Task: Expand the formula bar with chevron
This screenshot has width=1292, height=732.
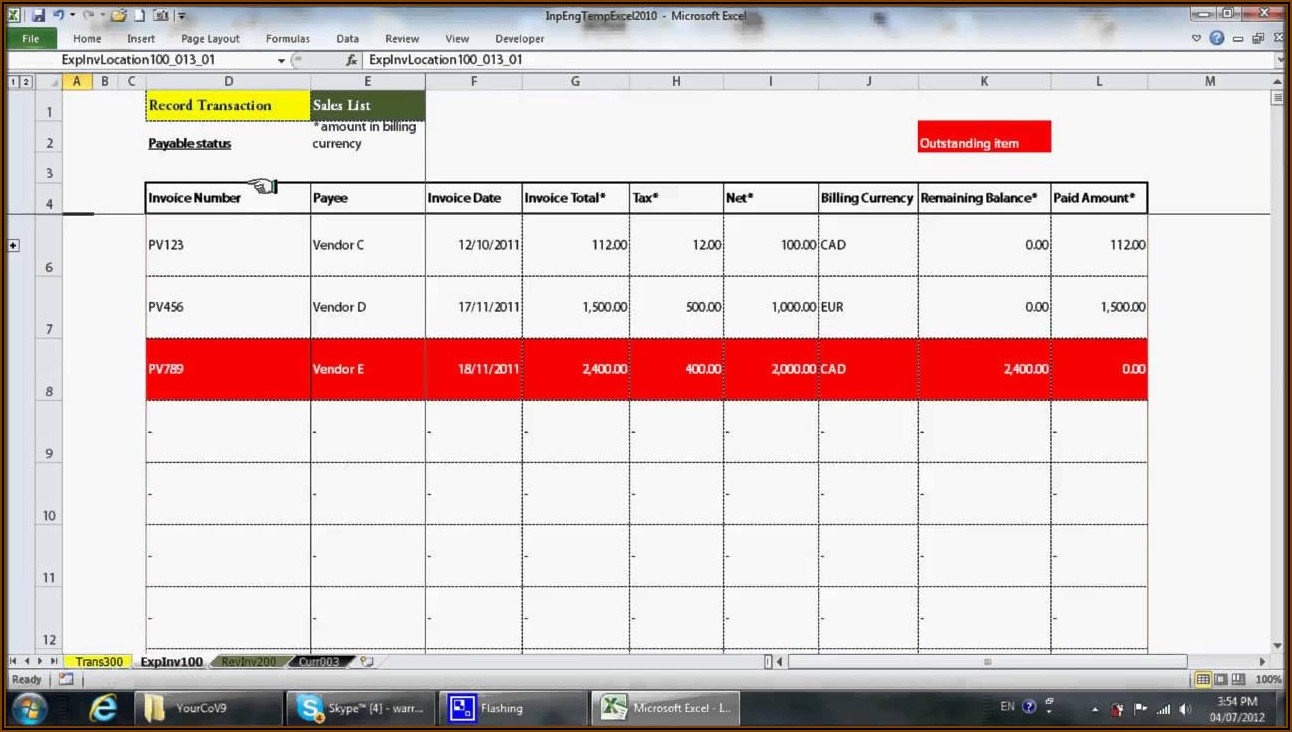Action: tap(1281, 61)
